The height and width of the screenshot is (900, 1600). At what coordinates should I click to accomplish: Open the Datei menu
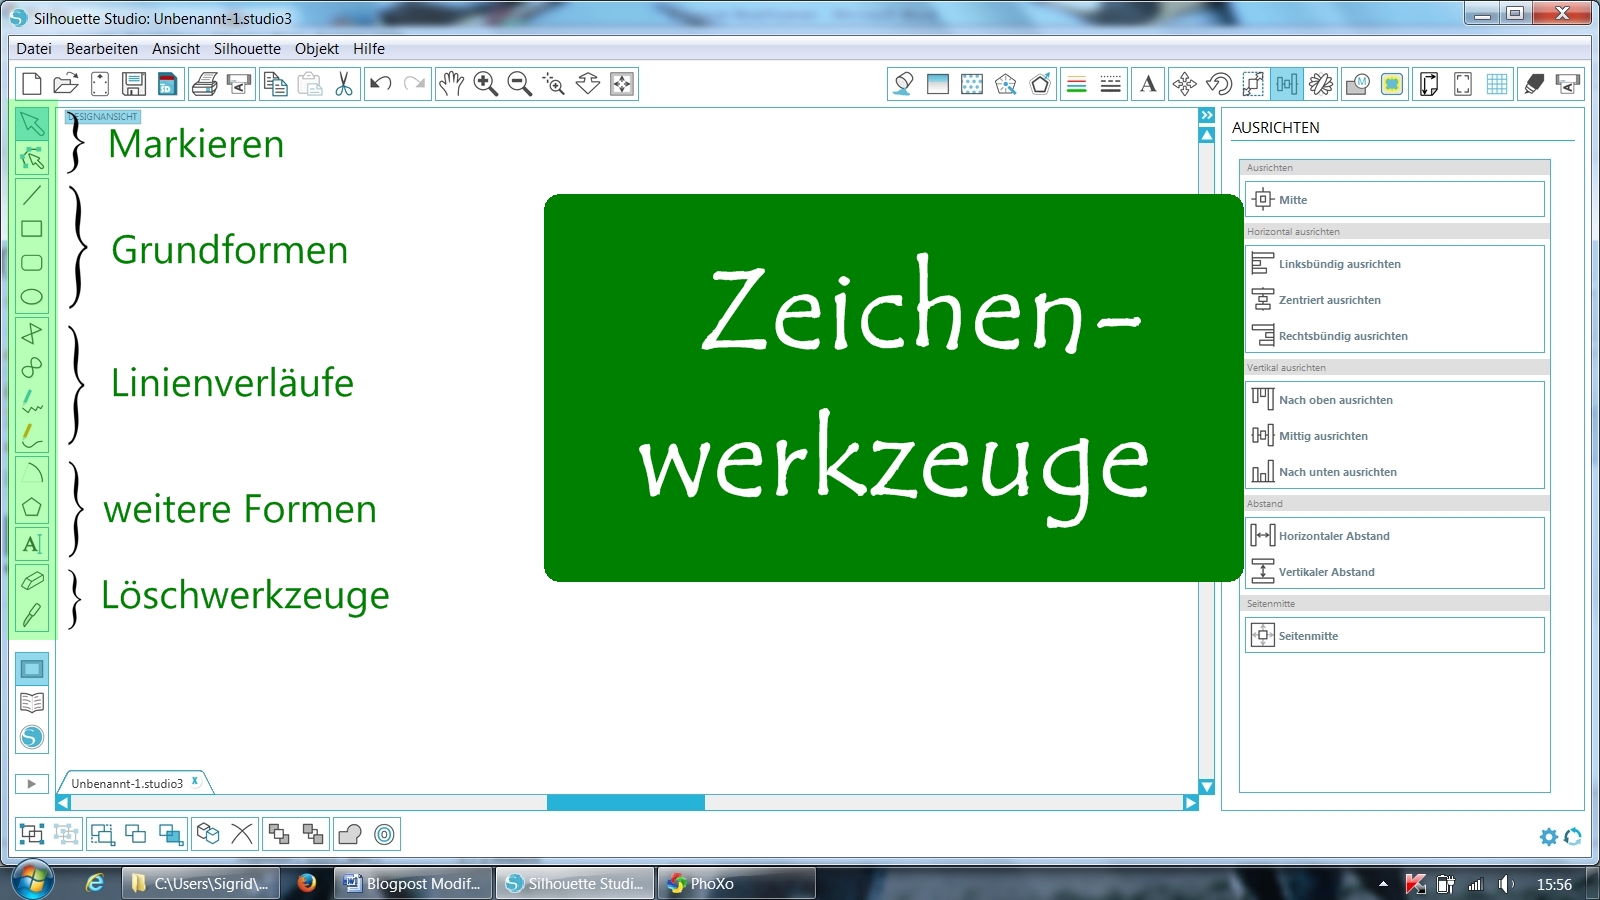pos(34,48)
